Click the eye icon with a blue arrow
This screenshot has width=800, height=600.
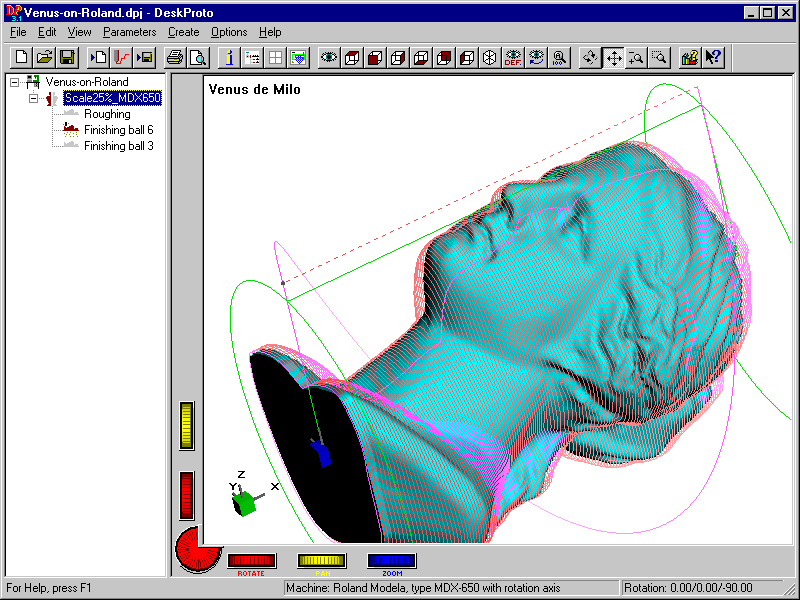coord(536,57)
